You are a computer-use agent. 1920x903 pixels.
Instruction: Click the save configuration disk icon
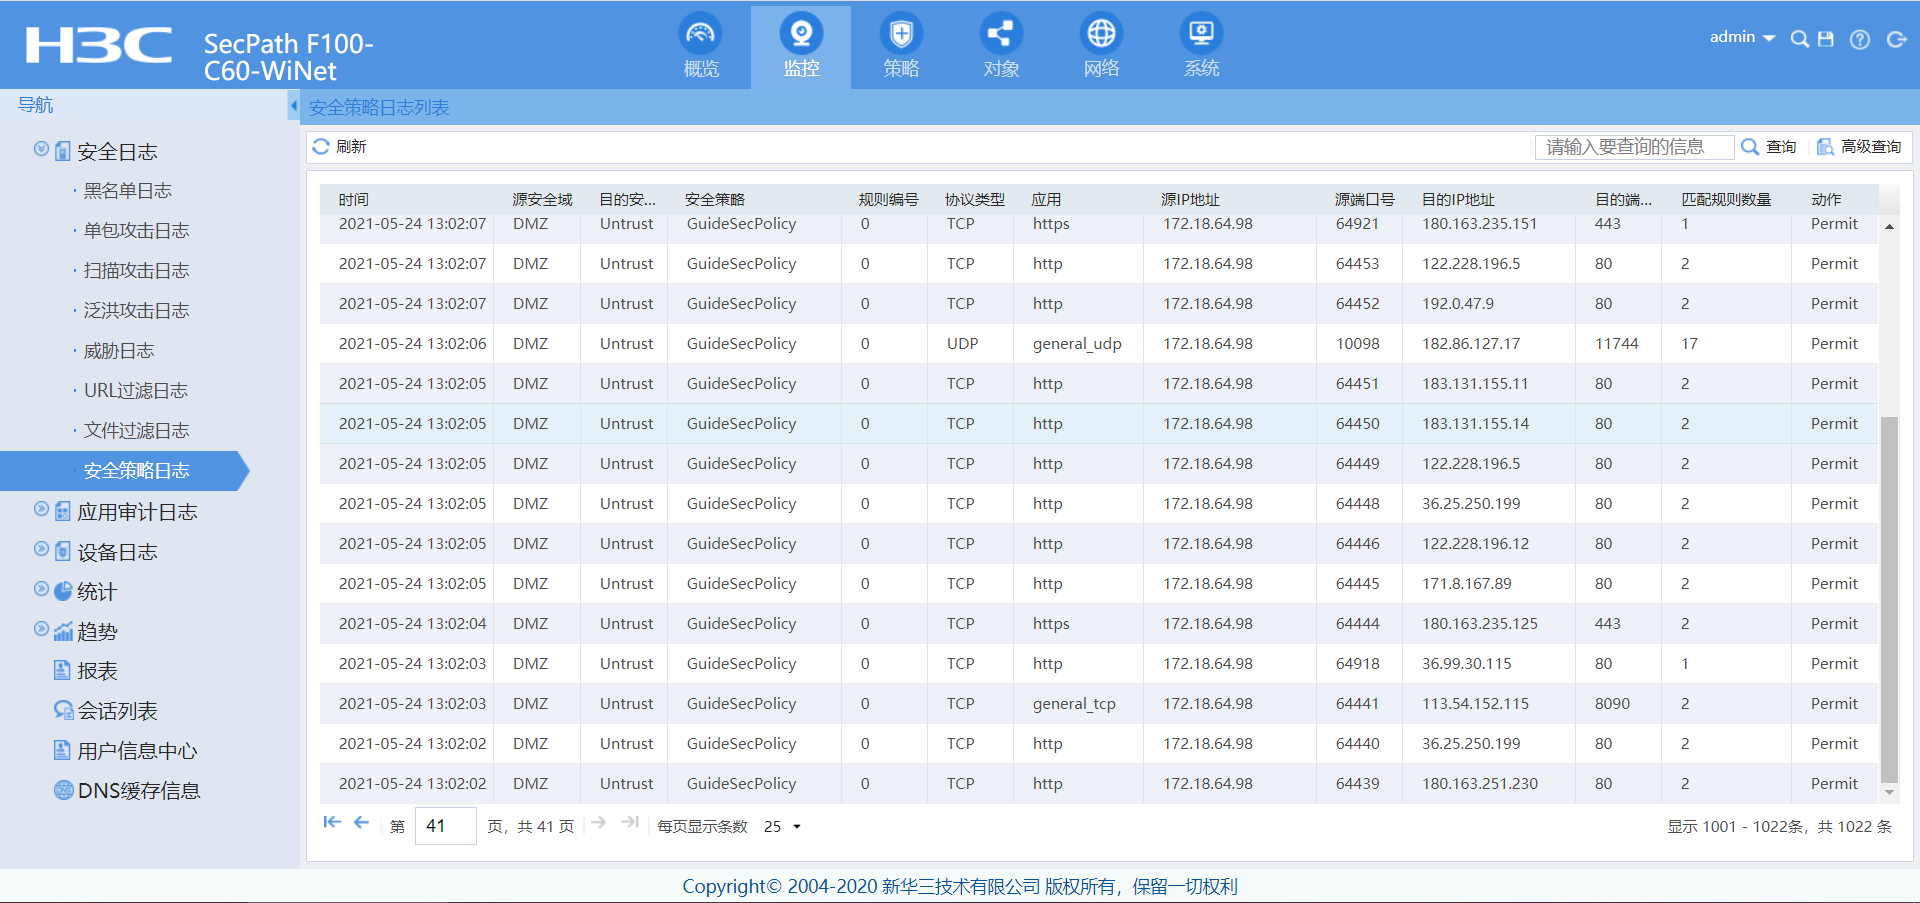[x=1826, y=39]
